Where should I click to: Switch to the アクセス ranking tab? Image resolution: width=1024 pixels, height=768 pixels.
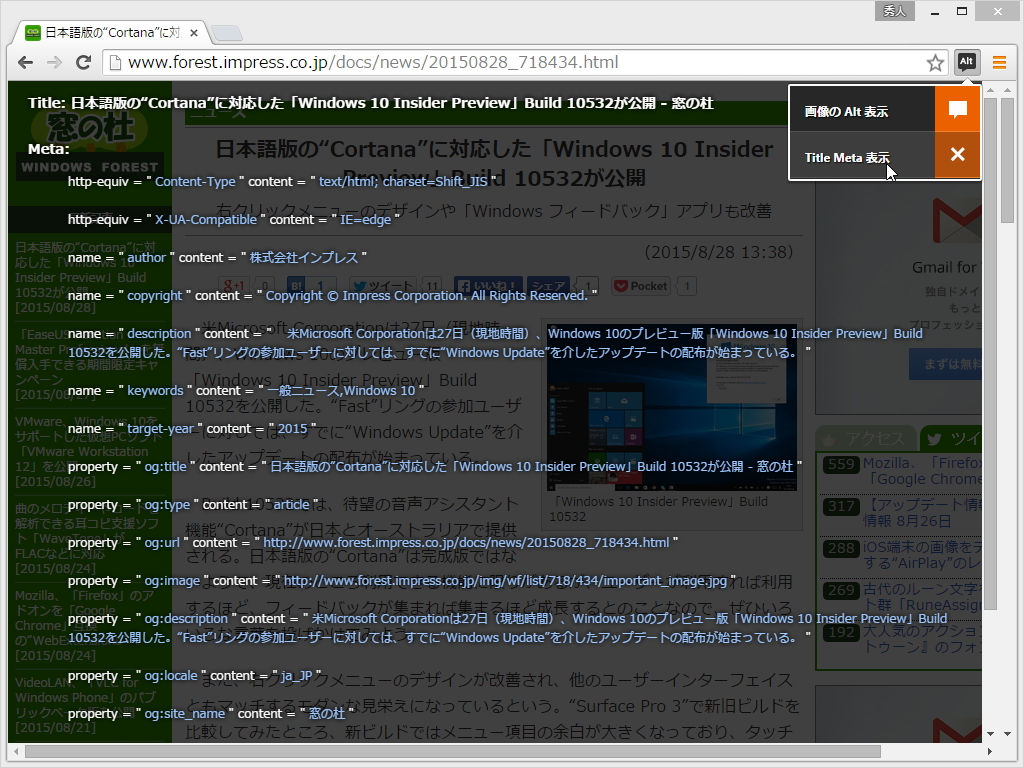click(x=865, y=439)
